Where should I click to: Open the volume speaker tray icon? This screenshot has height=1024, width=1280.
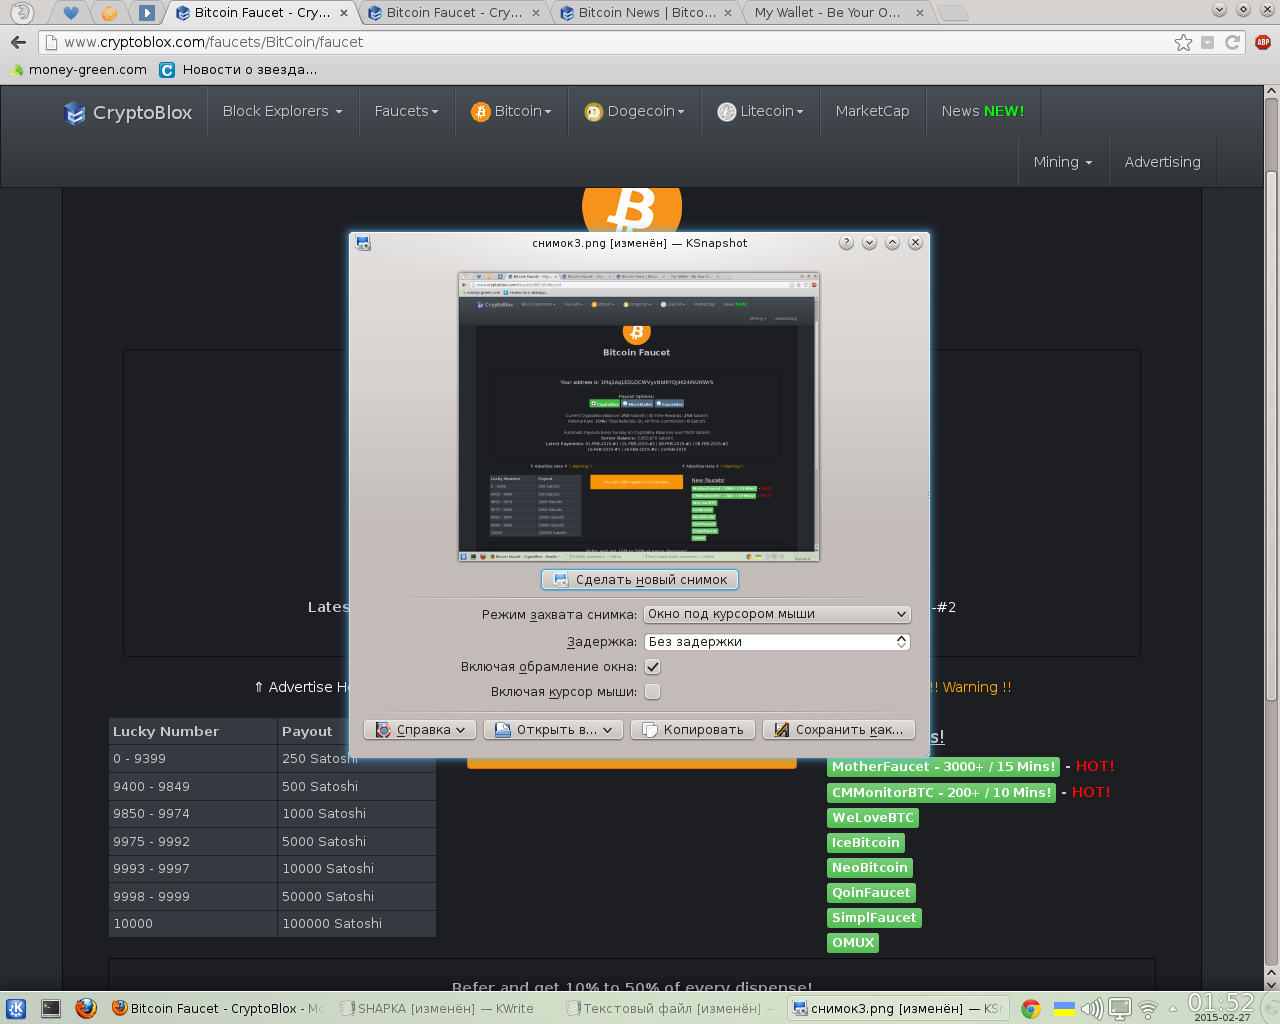pos(1092,1009)
